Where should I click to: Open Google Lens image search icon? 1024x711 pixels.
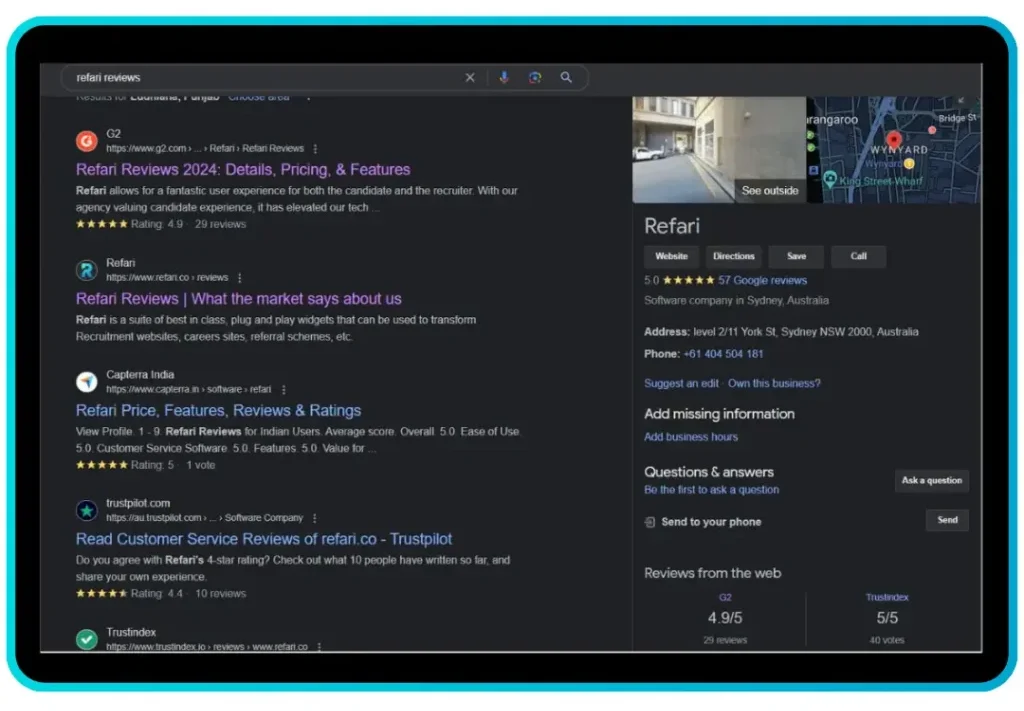(535, 78)
